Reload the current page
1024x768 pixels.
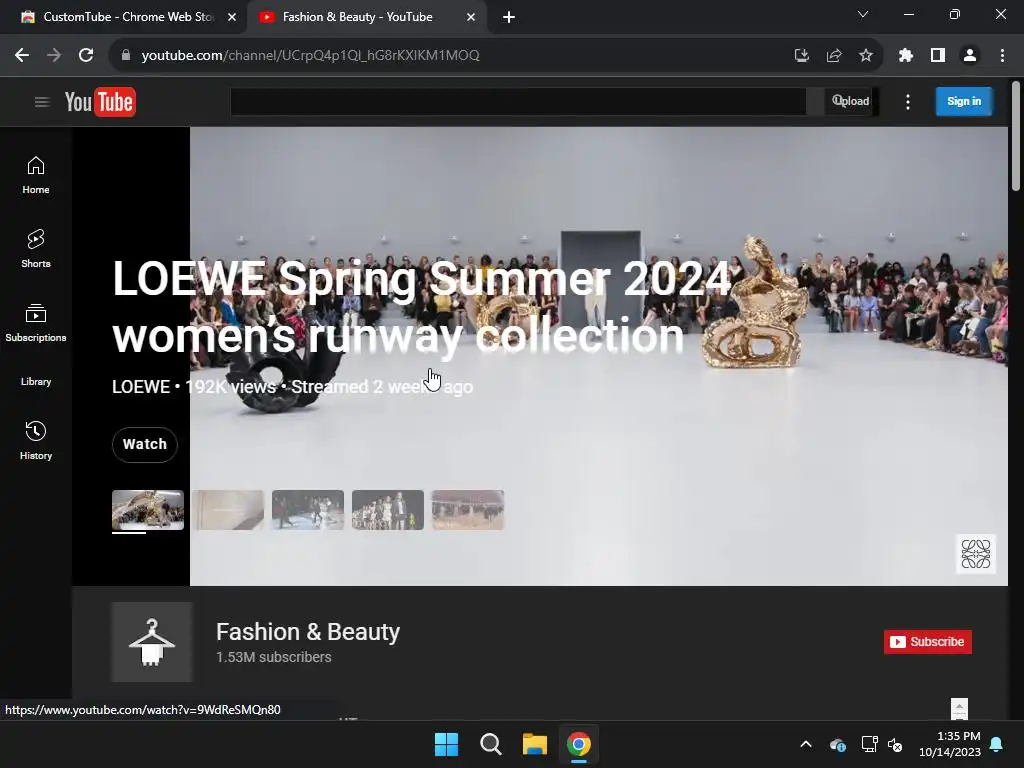tap(86, 56)
